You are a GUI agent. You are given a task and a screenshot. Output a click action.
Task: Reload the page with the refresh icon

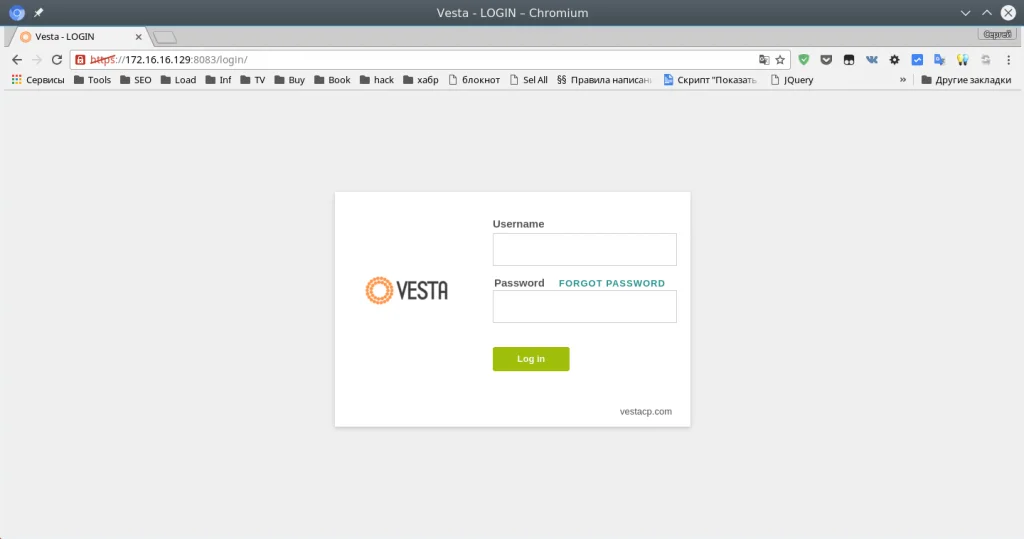click(57, 59)
